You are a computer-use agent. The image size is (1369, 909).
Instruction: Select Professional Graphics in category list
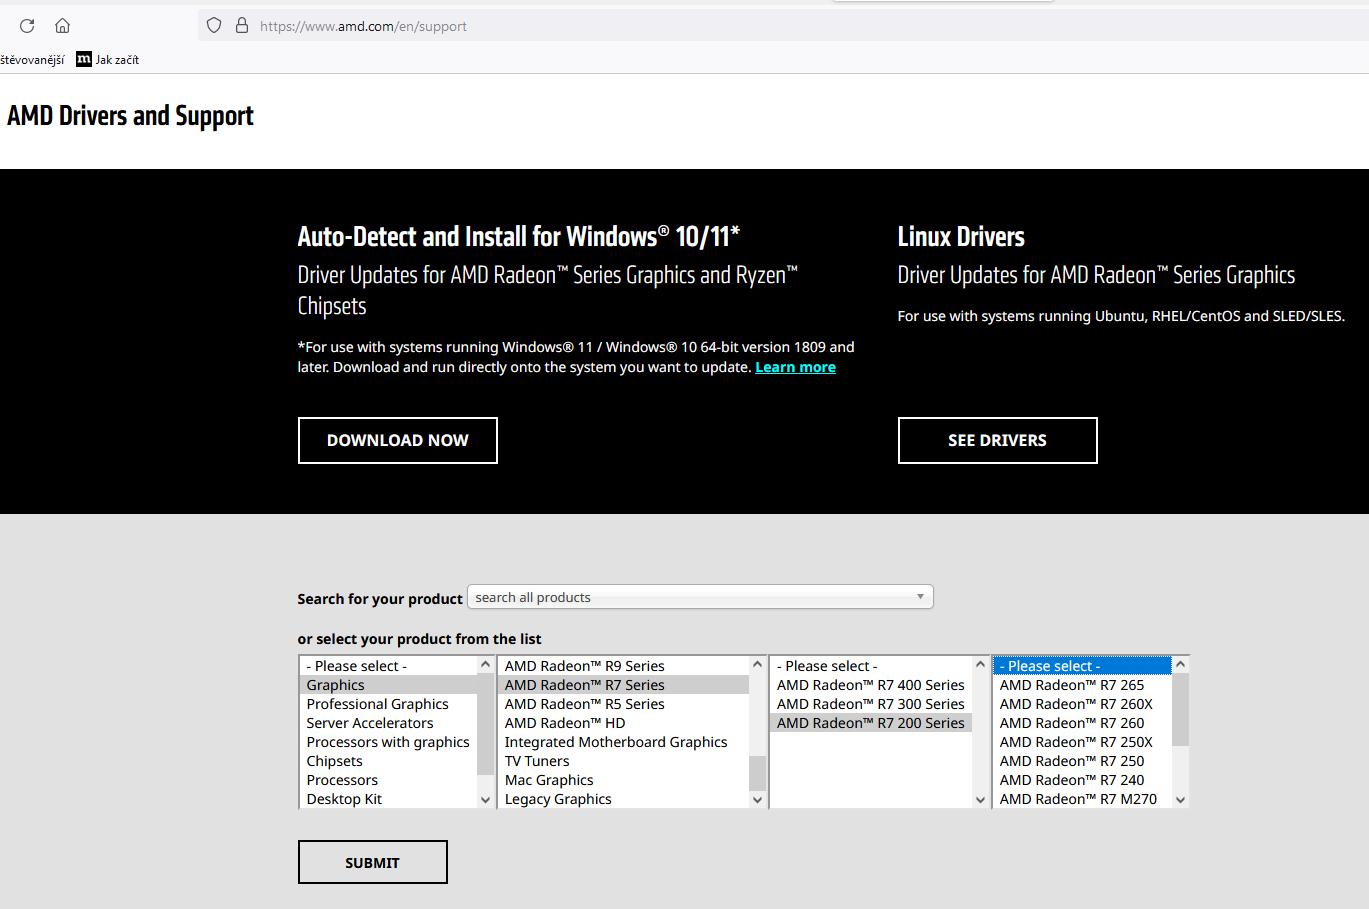[377, 704]
